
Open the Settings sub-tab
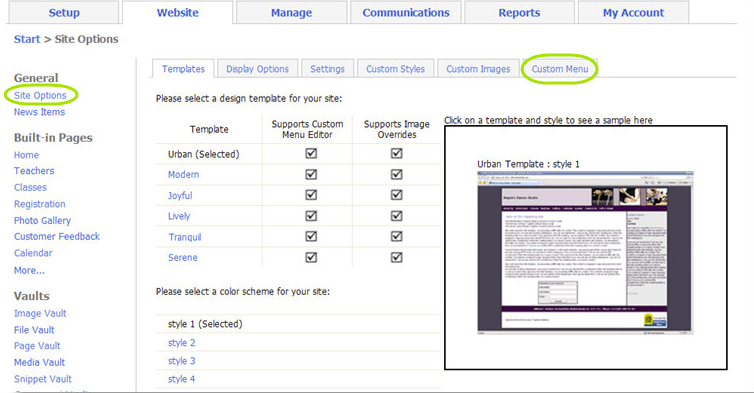327,69
